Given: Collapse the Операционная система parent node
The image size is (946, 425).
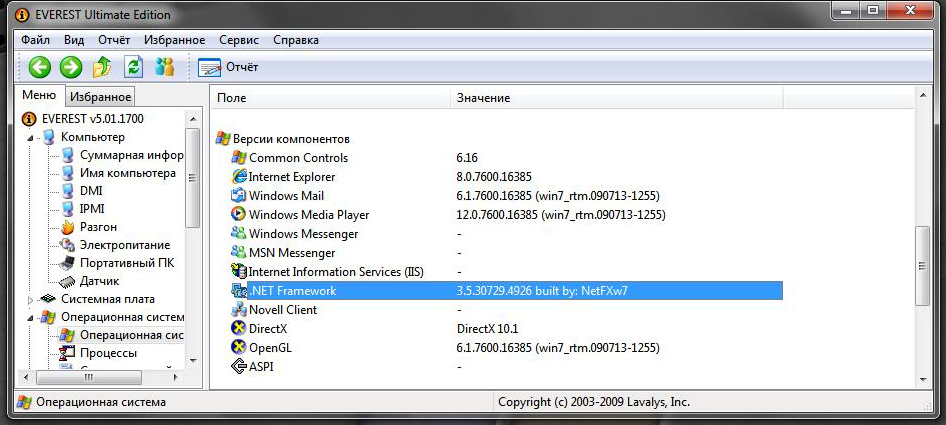Looking at the screenshot, I should [x=30, y=318].
